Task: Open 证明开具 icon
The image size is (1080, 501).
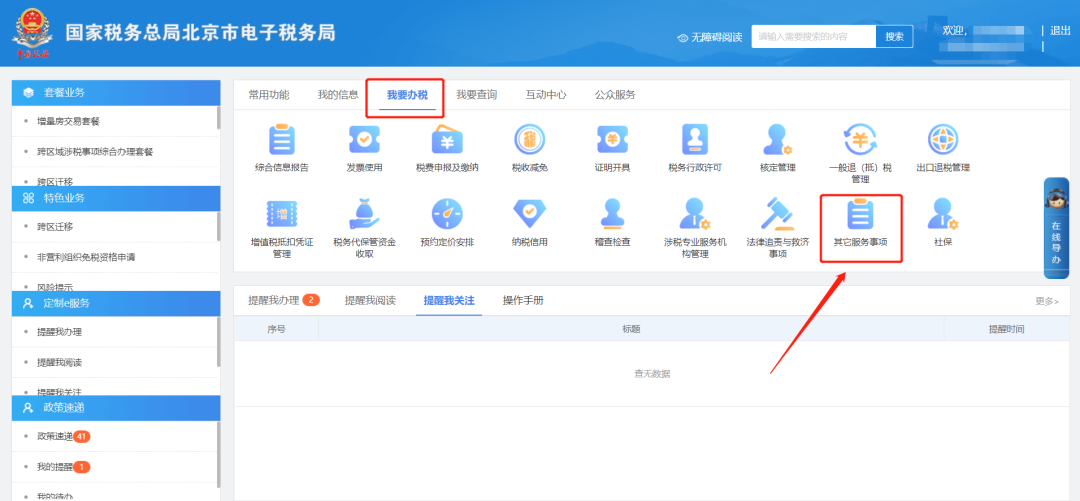Action: (612, 140)
